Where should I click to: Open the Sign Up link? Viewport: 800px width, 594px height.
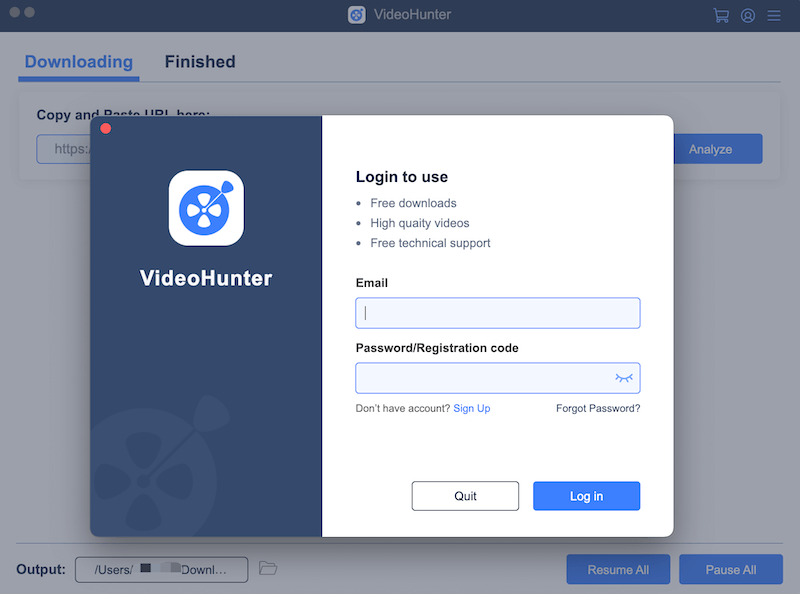pyautogui.click(x=472, y=408)
